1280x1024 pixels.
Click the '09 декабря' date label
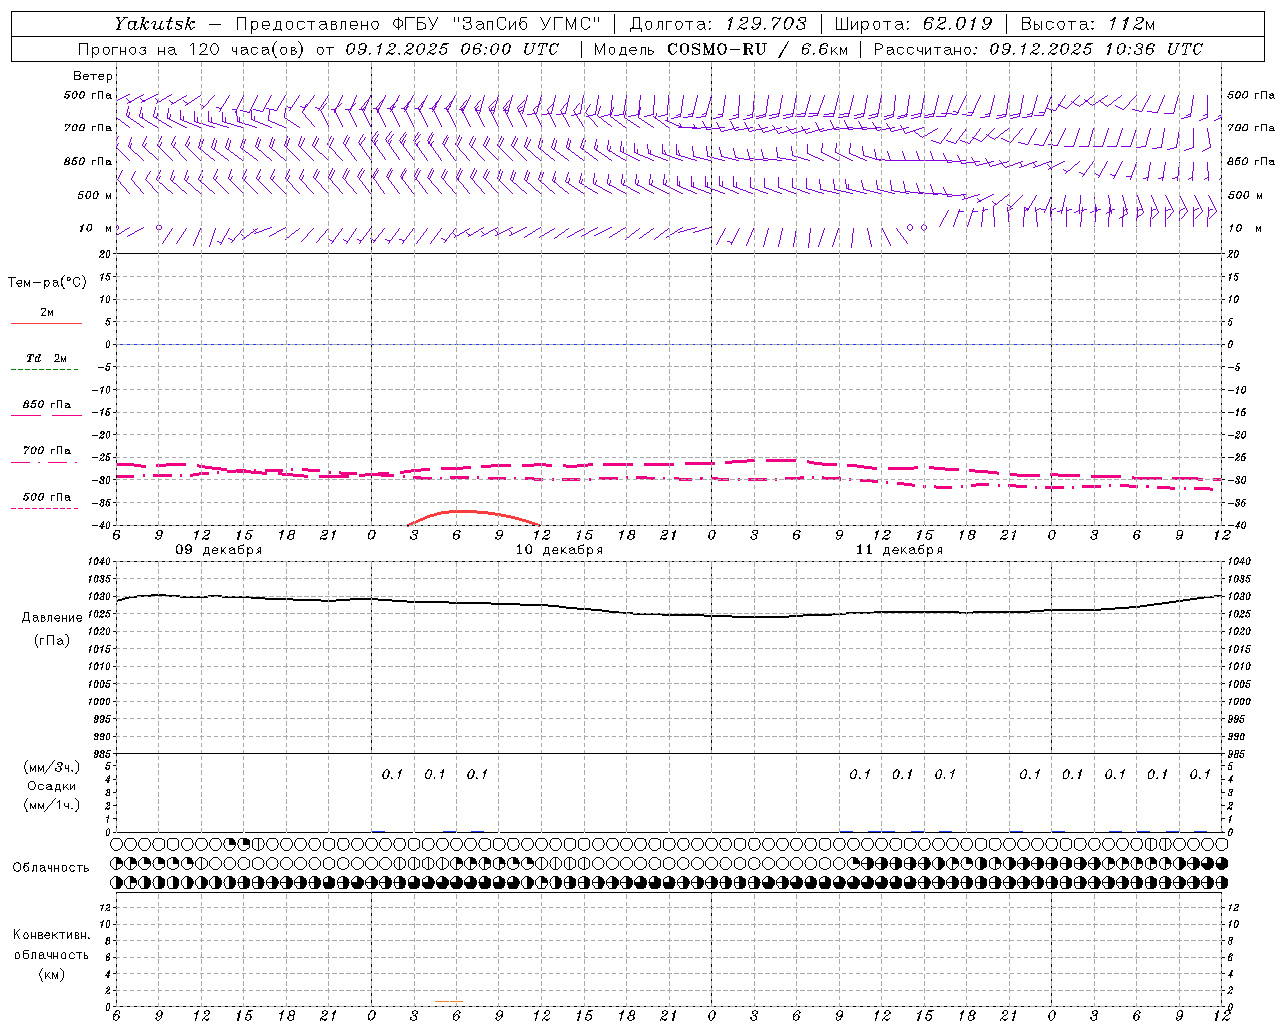pos(219,550)
